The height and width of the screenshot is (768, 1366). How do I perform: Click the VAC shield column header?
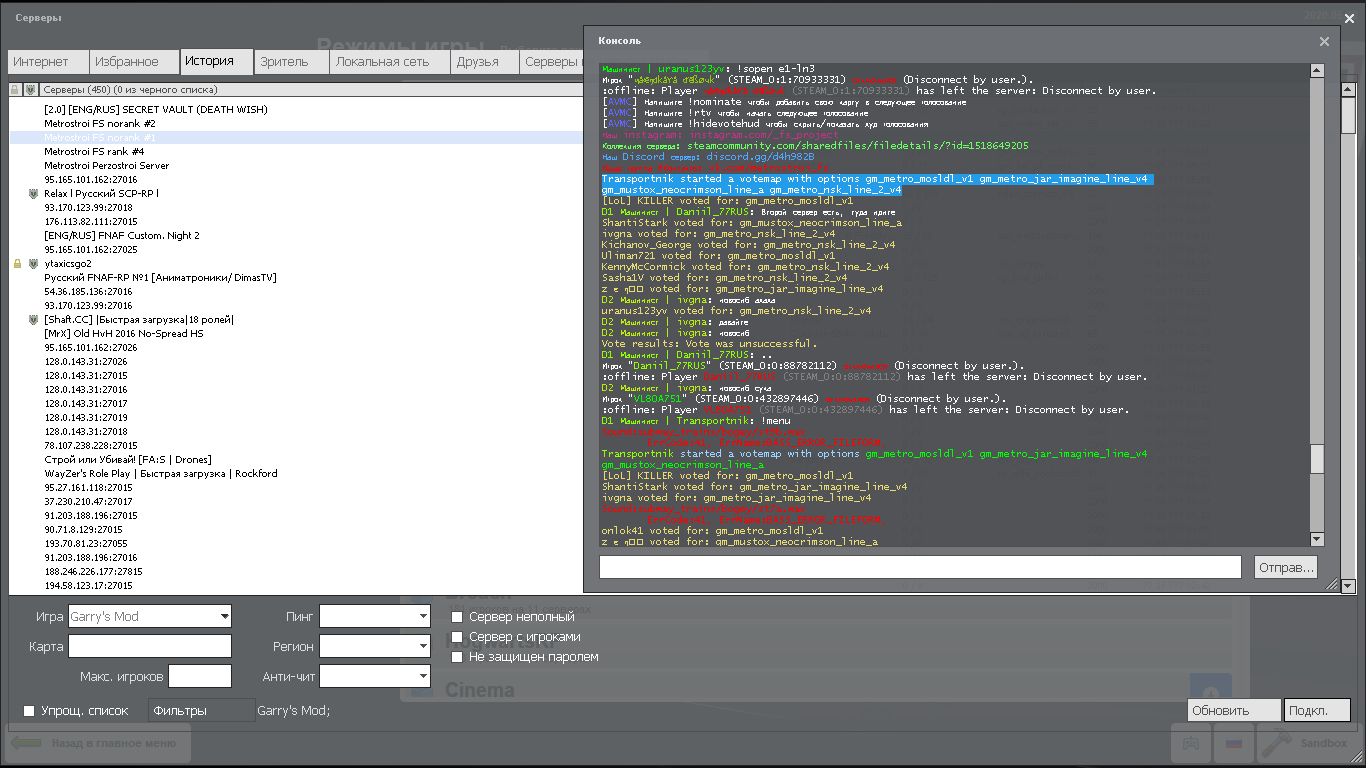click(31, 90)
